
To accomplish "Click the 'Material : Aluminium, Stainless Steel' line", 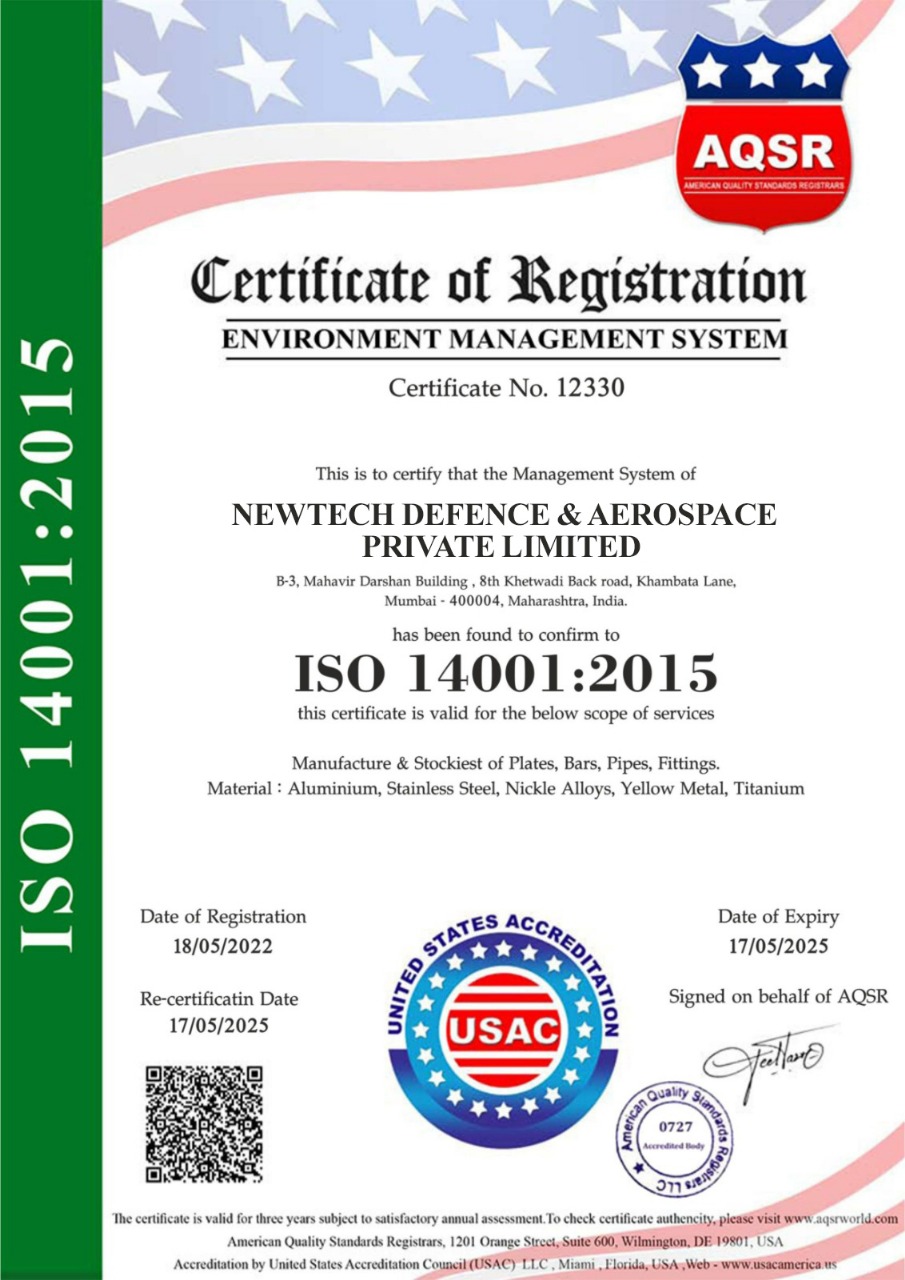I will [x=506, y=789].
